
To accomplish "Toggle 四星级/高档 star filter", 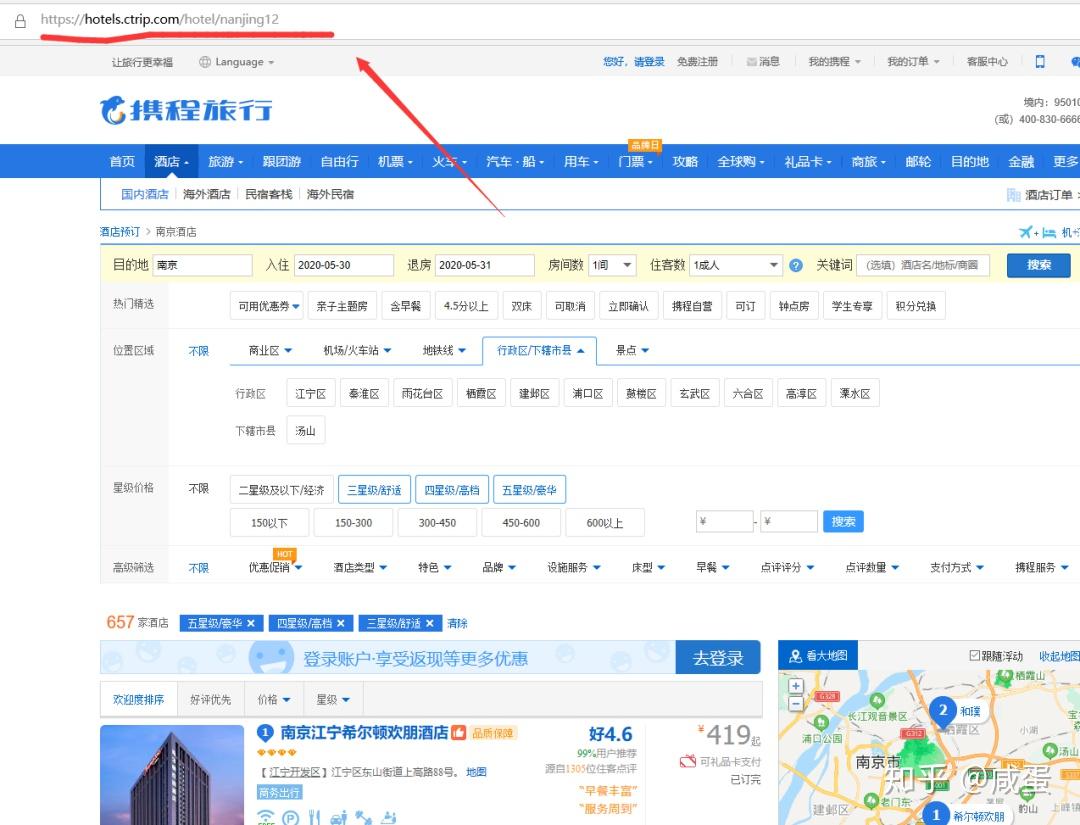I will tap(452, 490).
